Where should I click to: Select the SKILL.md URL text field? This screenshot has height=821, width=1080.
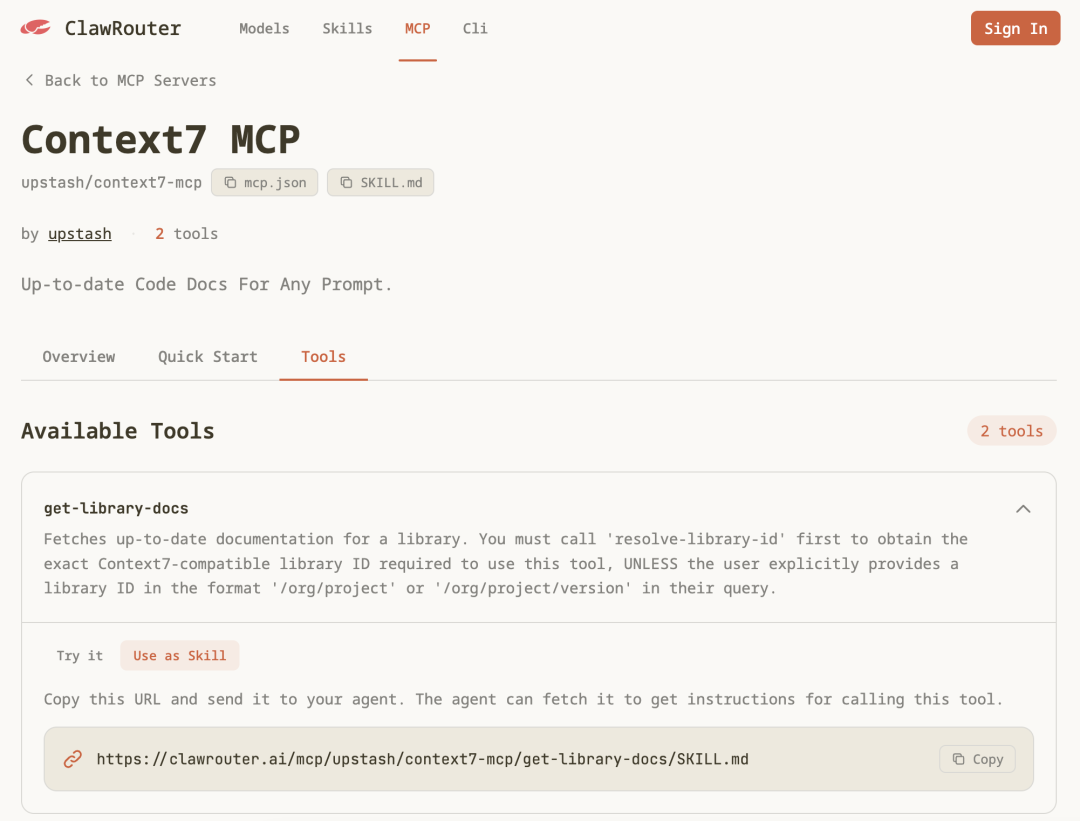point(420,759)
